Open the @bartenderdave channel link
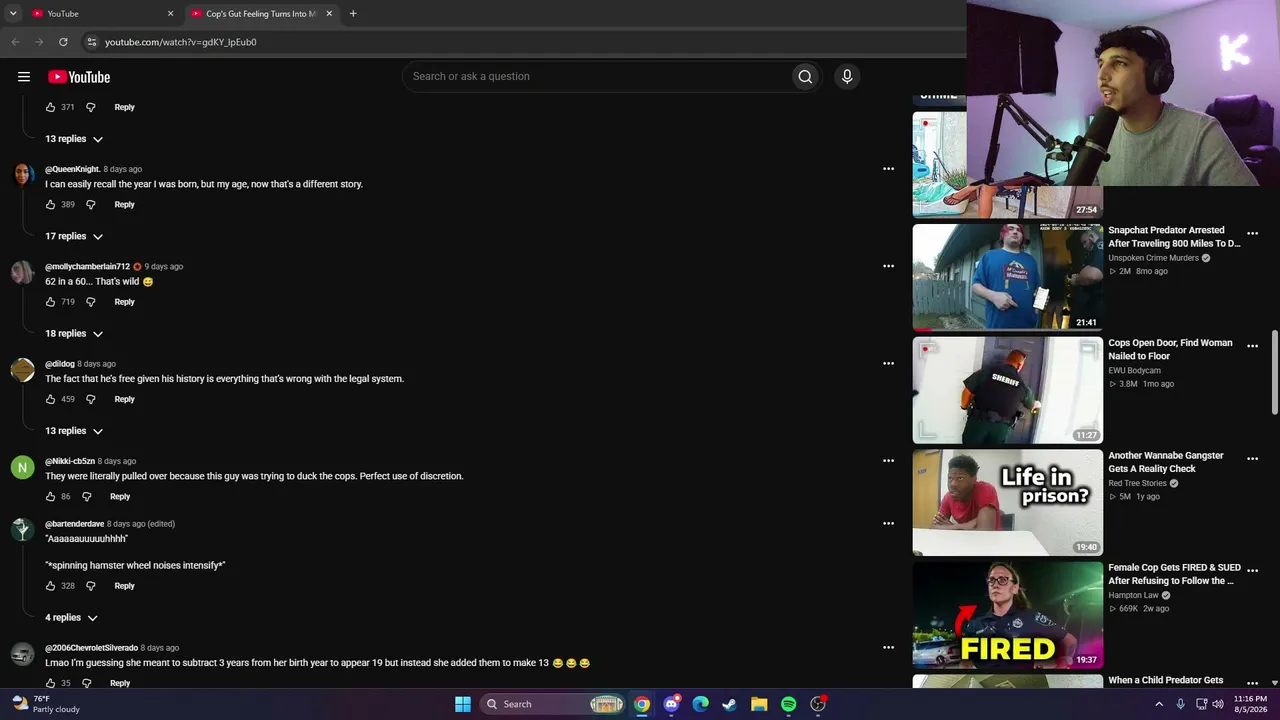 tap(74, 524)
